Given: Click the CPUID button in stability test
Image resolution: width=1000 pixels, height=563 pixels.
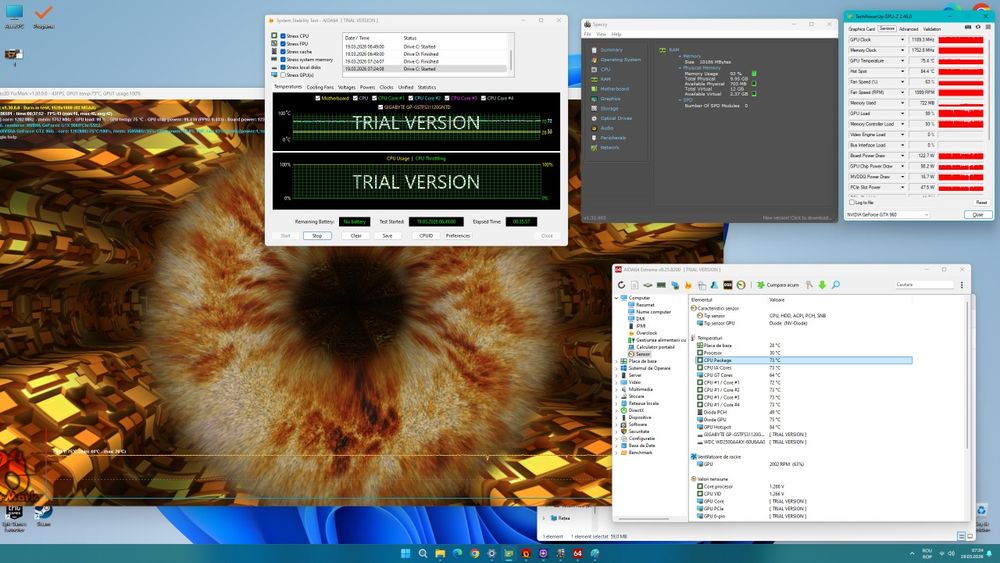Looking at the screenshot, I should (x=426, y=236).
